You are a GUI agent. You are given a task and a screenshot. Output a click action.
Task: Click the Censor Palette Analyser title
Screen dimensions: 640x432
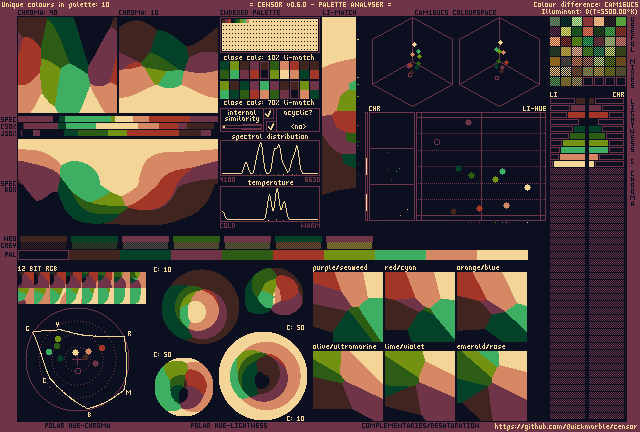coord(320,5)
